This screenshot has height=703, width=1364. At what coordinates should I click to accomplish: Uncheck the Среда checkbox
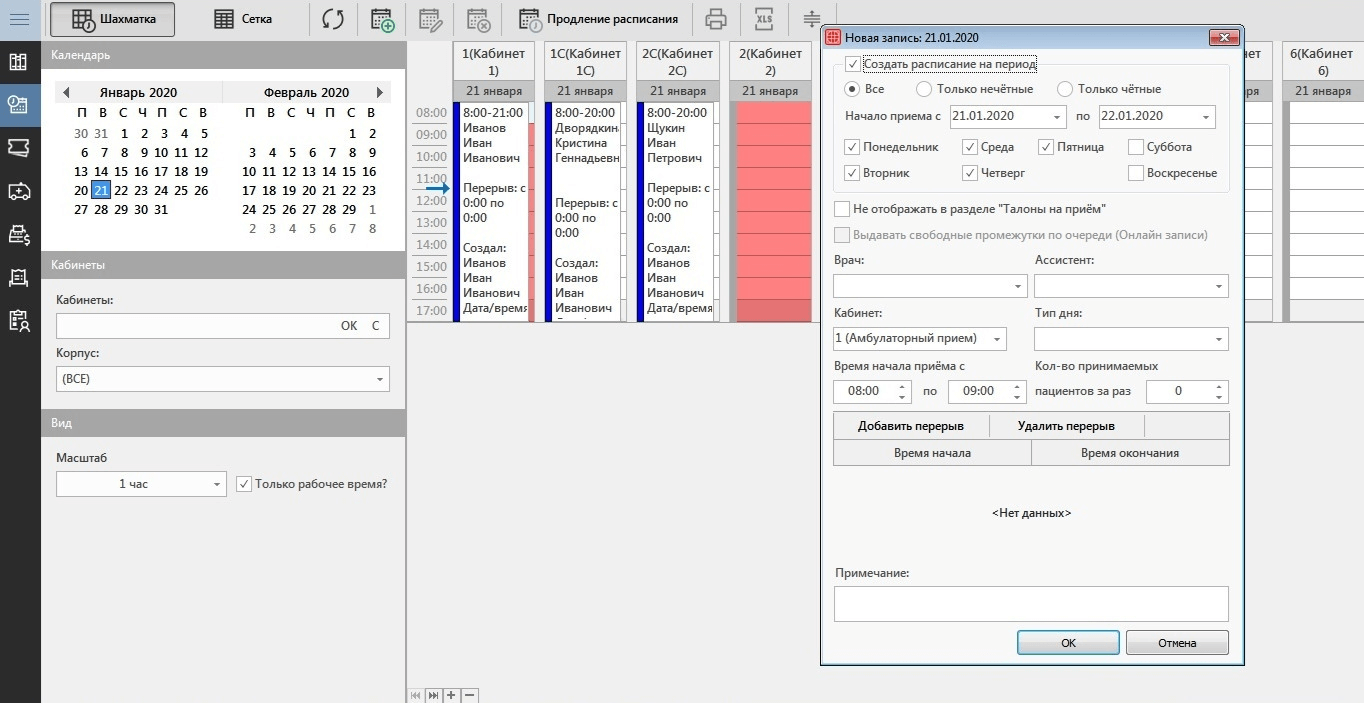pyautogui.click(x=970, y=147)
